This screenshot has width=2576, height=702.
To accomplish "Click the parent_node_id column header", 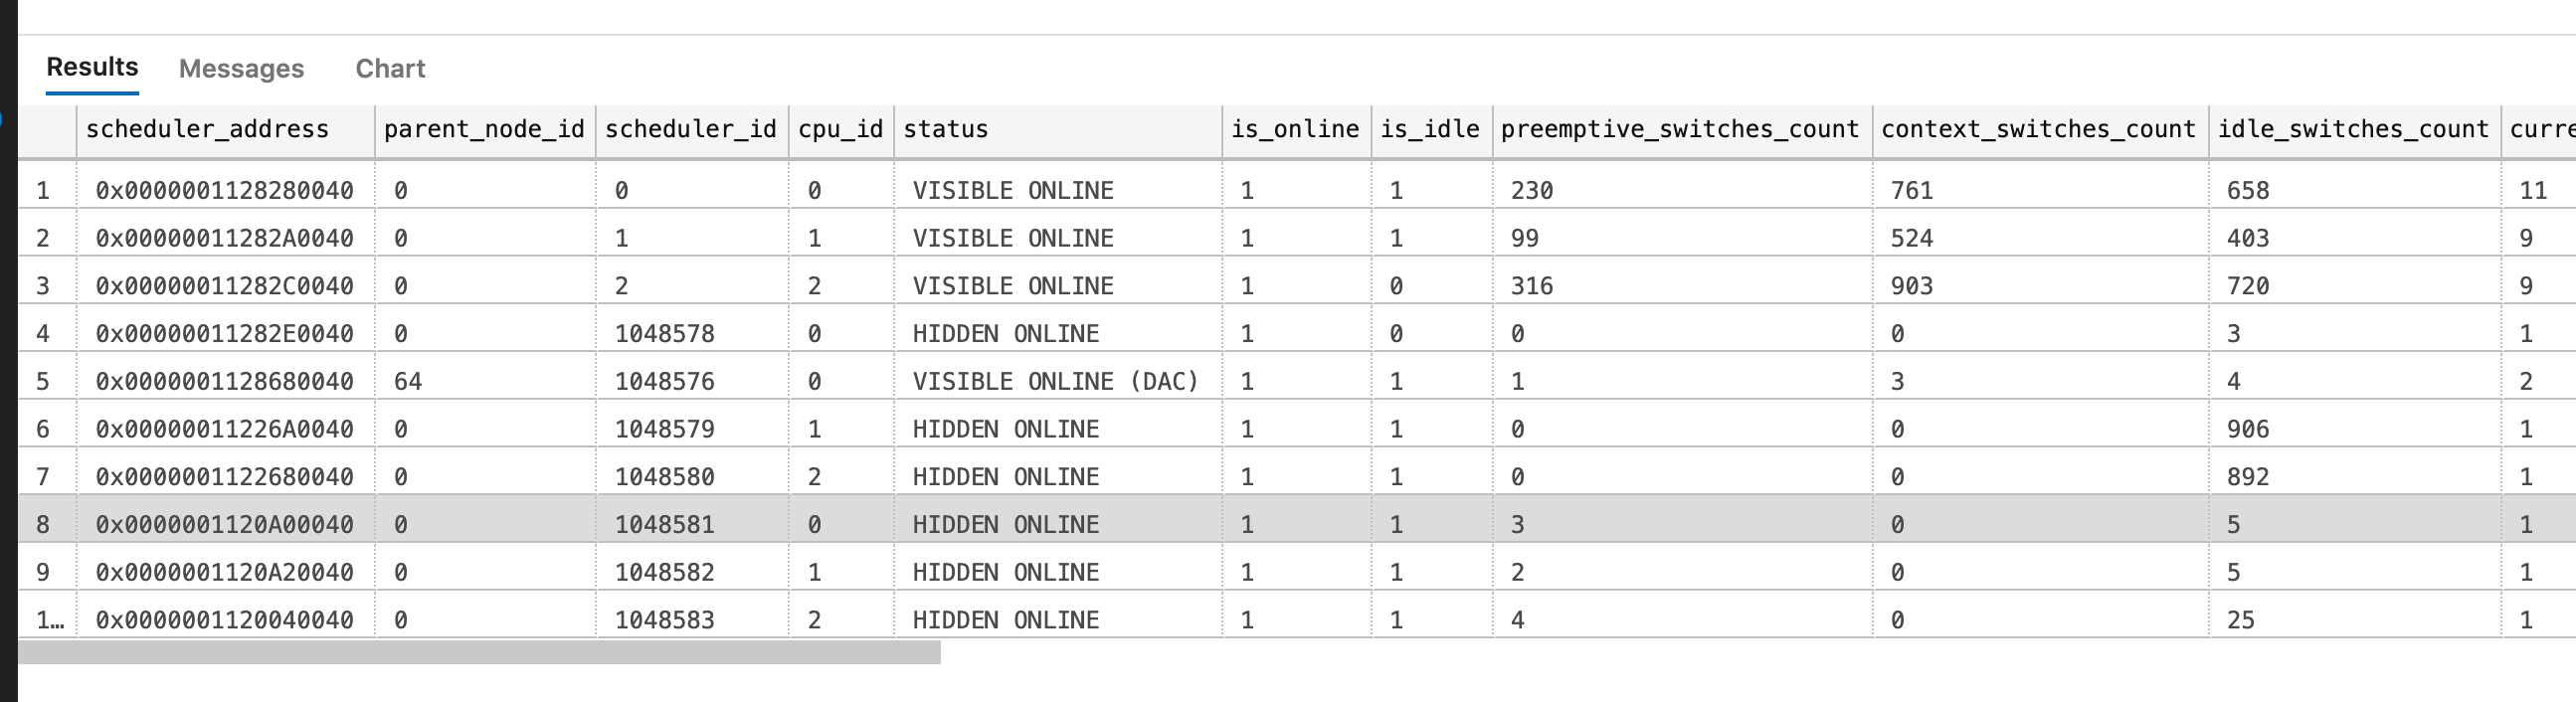I will [x=484, y=129].
